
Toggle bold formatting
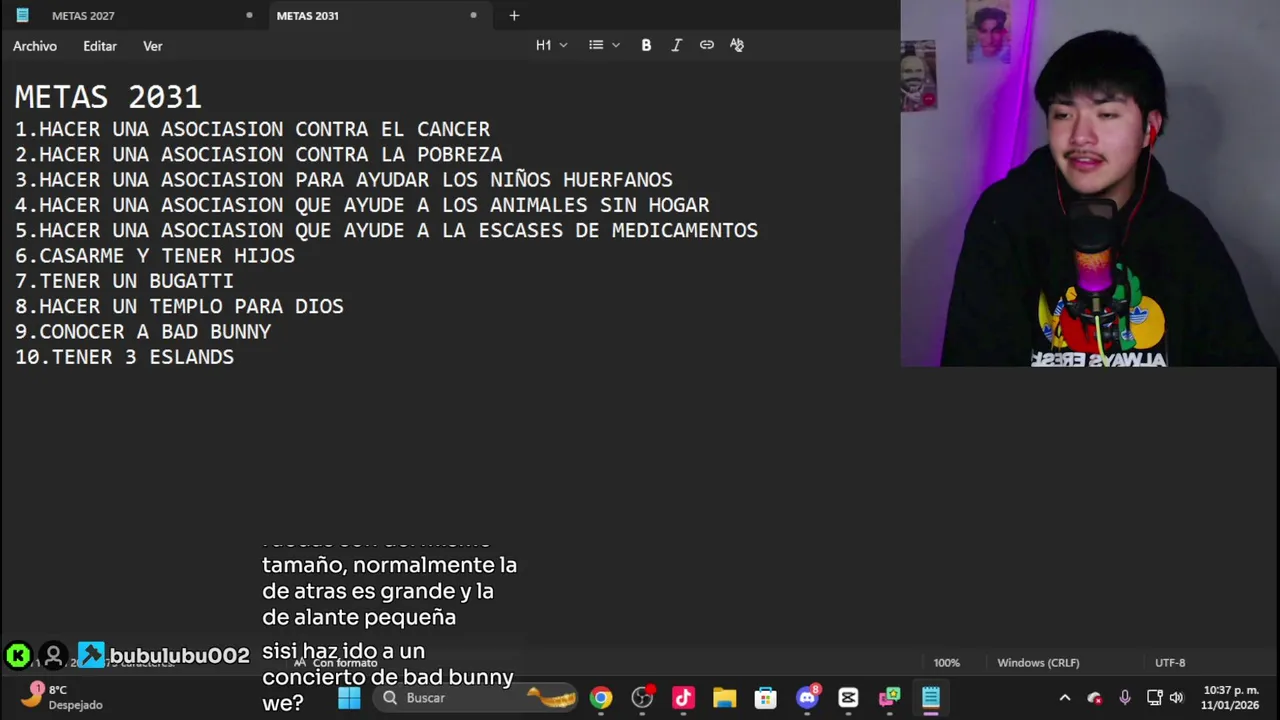(x=646, y=45)
